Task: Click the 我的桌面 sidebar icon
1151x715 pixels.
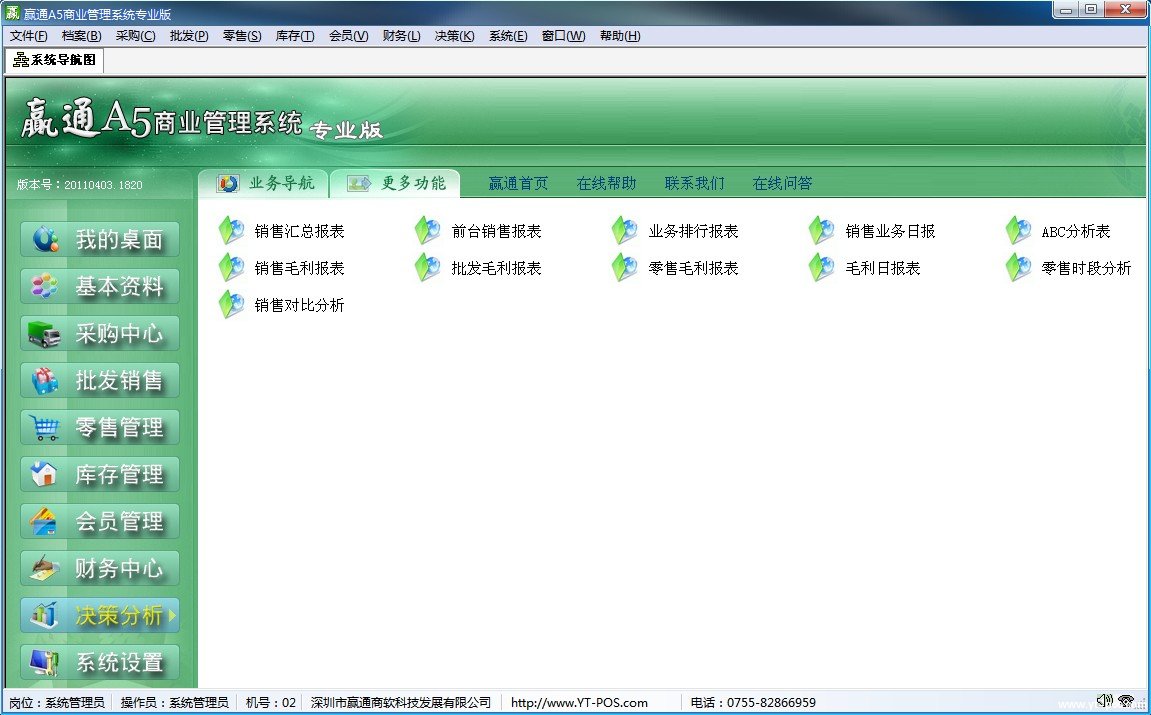Action: [x=45, y=239]
